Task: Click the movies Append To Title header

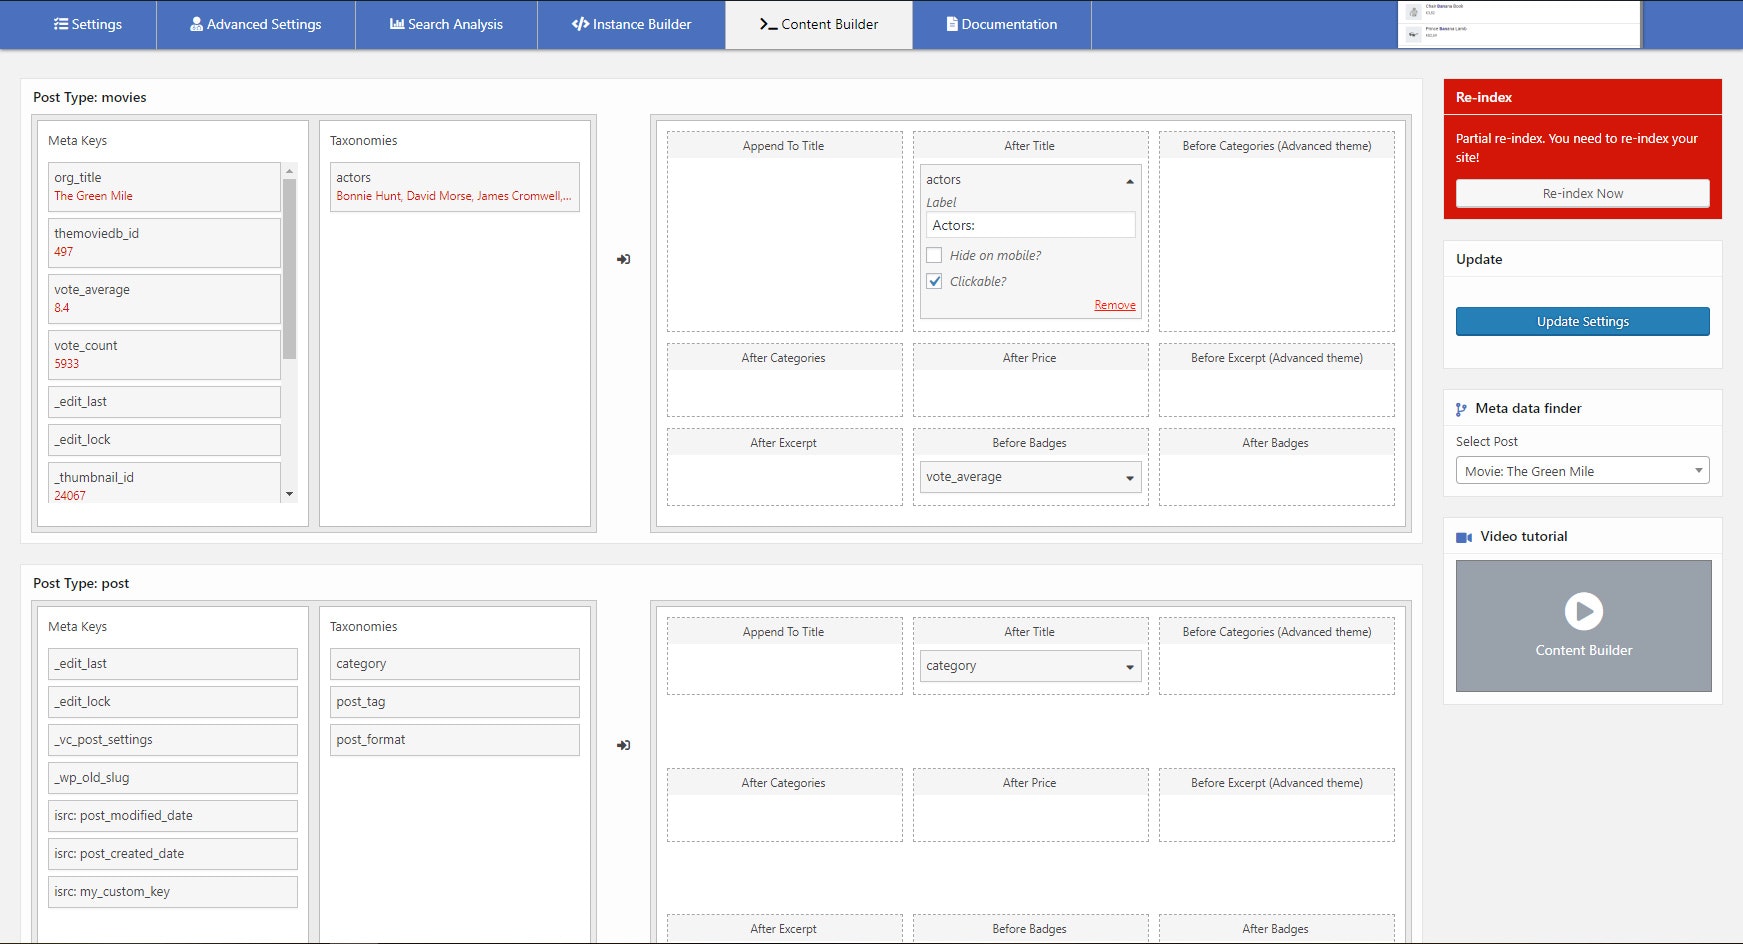Action: [784, 146]
